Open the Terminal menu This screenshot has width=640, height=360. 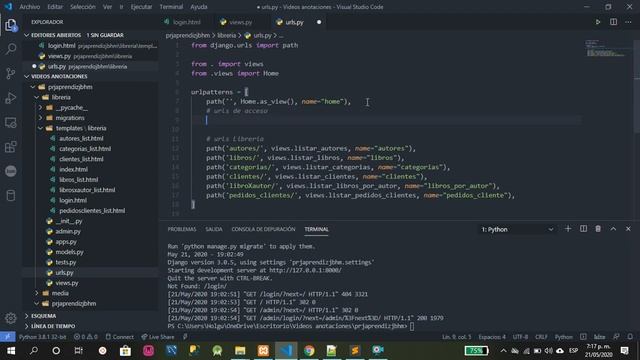tap(171, 7)
